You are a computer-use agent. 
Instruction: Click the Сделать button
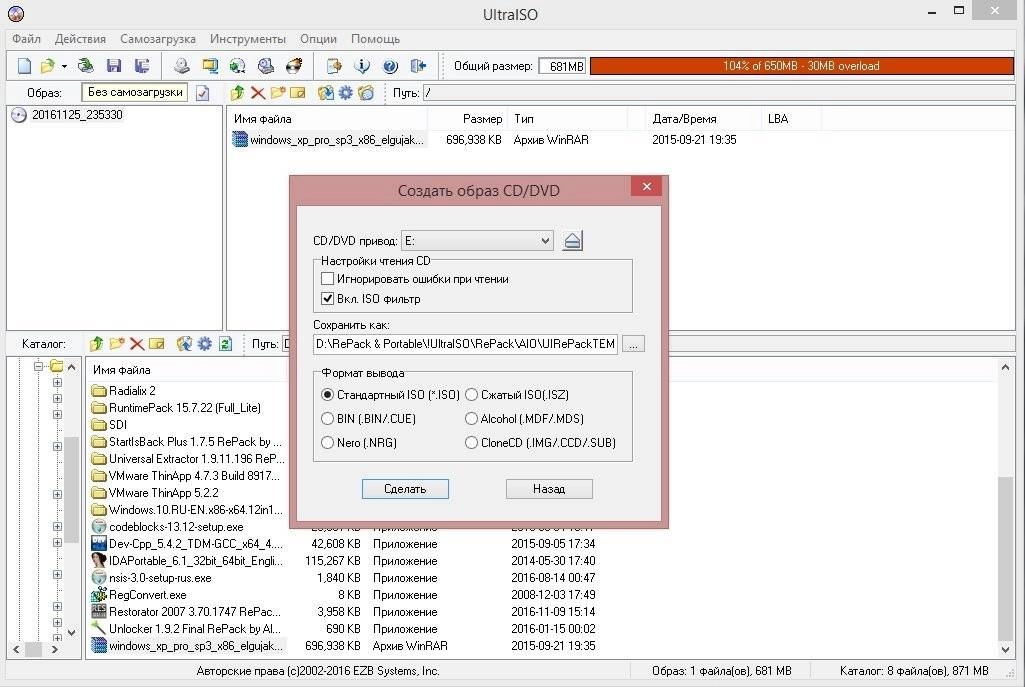pos(405,489)
